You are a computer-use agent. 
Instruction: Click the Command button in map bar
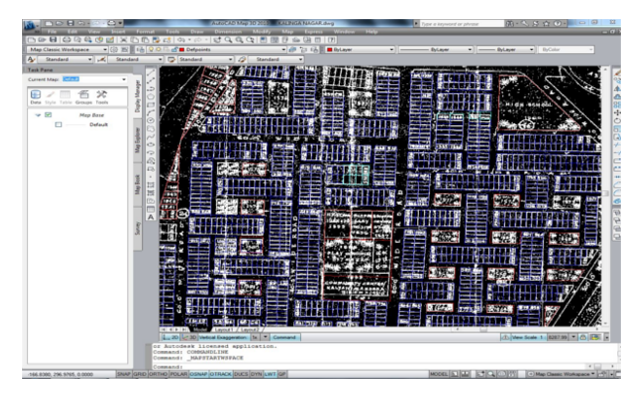(284, 337)
